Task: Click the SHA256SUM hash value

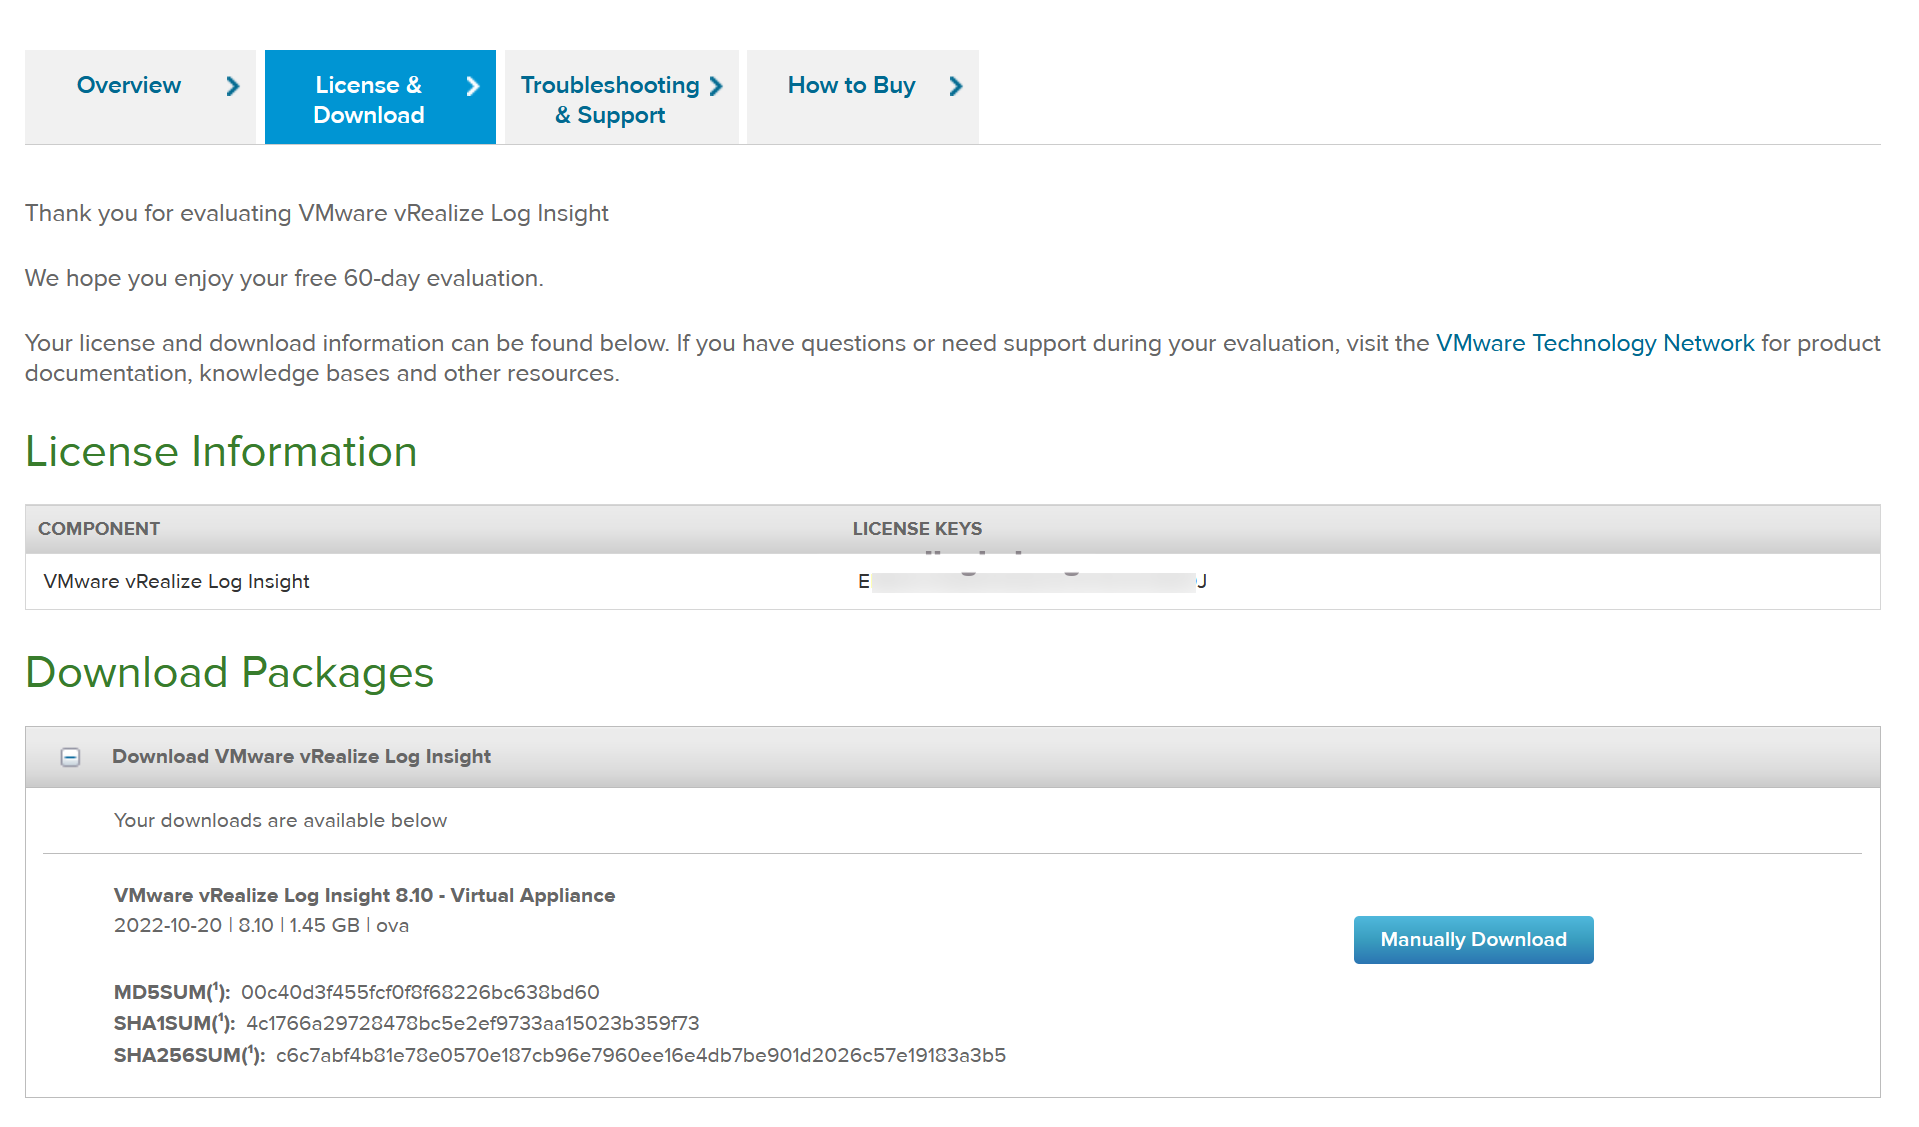Action: (x=640, y=1055)
